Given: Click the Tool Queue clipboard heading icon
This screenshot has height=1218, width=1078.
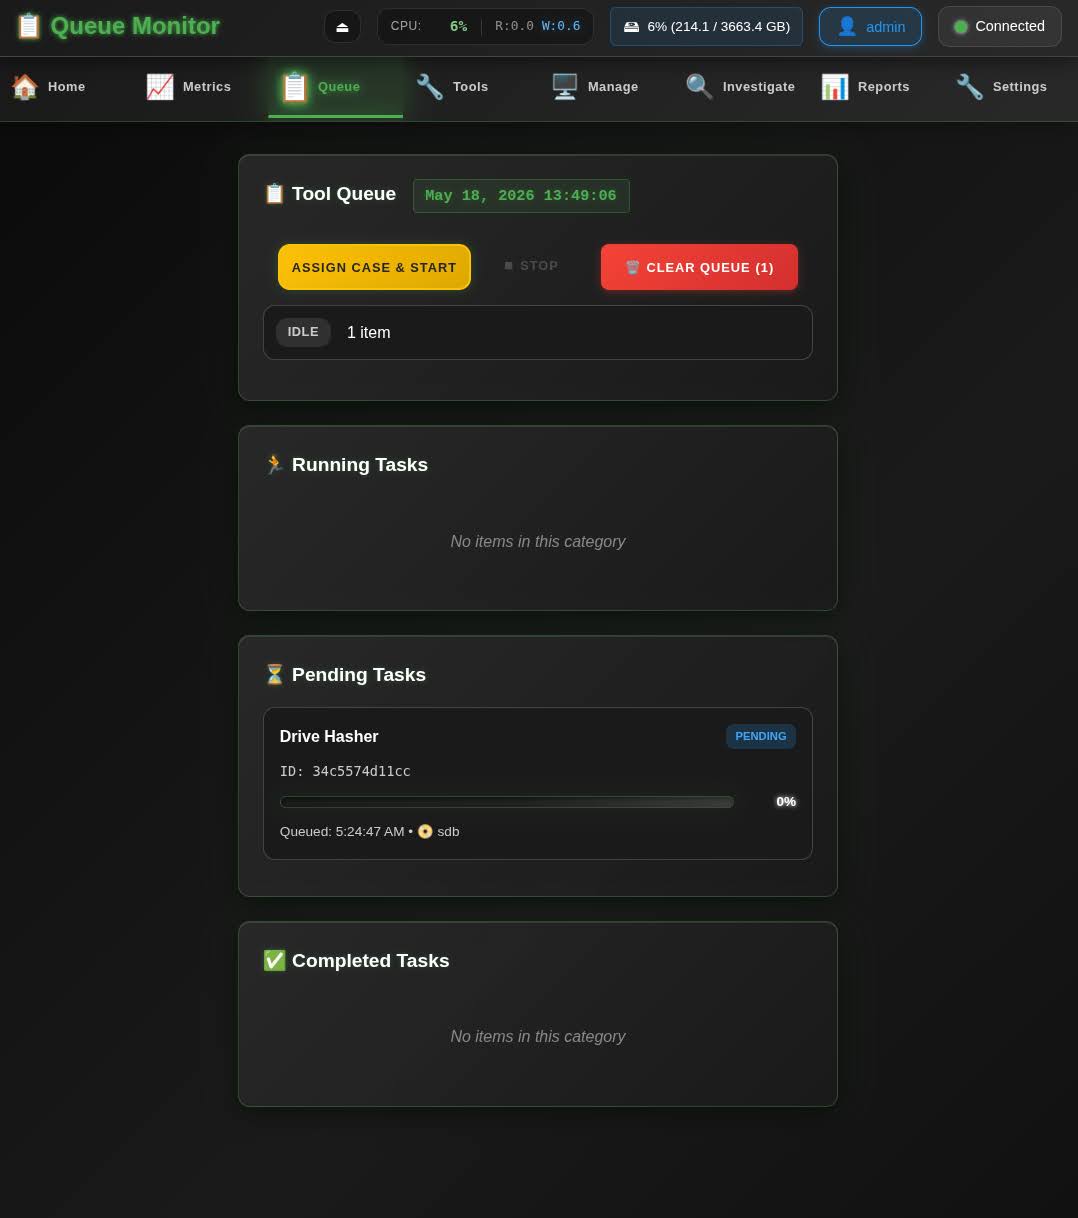Looking at the screenshot, I should pyautogui.click(x=275, y=194).
